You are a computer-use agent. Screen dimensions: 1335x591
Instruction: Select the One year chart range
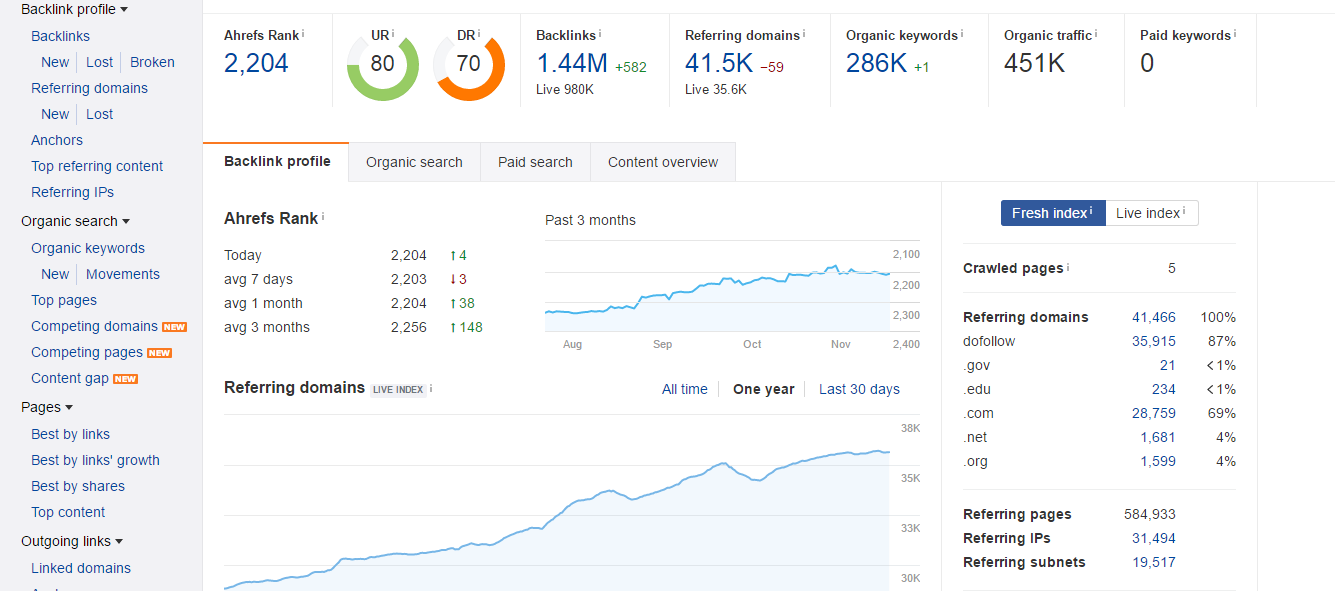click(764, 389)
